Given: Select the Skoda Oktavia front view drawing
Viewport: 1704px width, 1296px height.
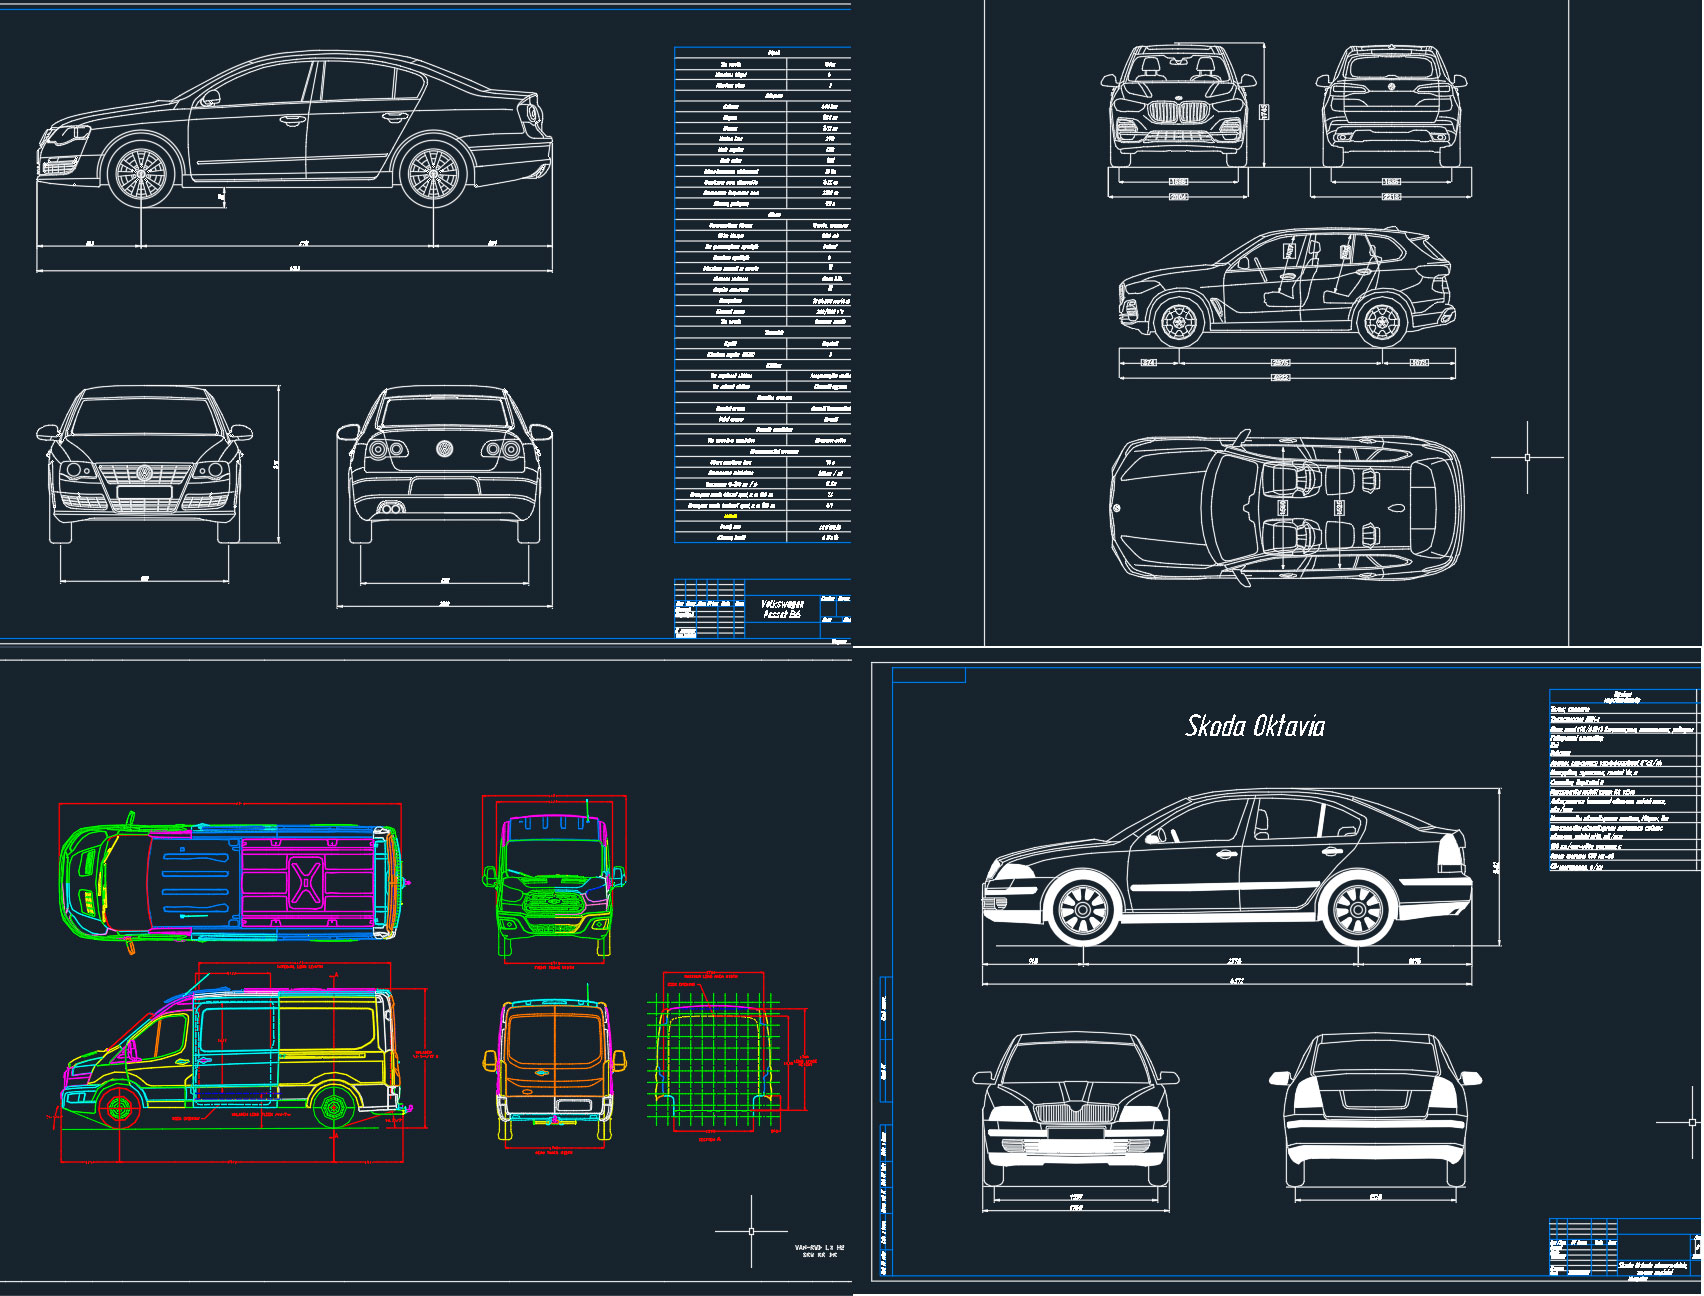Looking at the screenshot, I should pyautogui.click(x=1076, y=1109).
